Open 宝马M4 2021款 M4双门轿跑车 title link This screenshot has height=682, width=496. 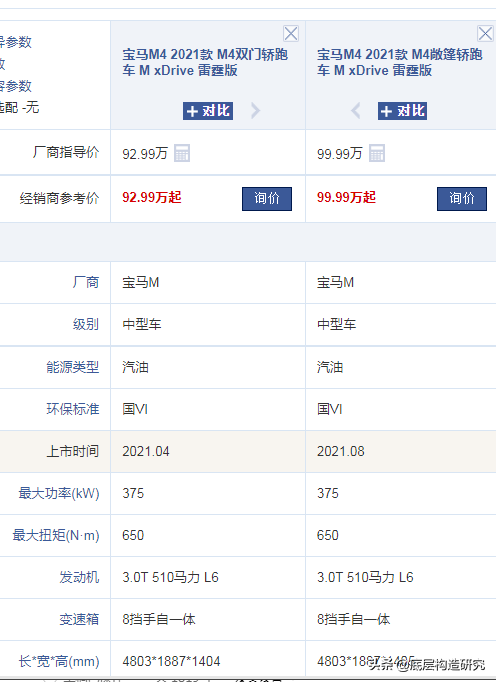205,62
